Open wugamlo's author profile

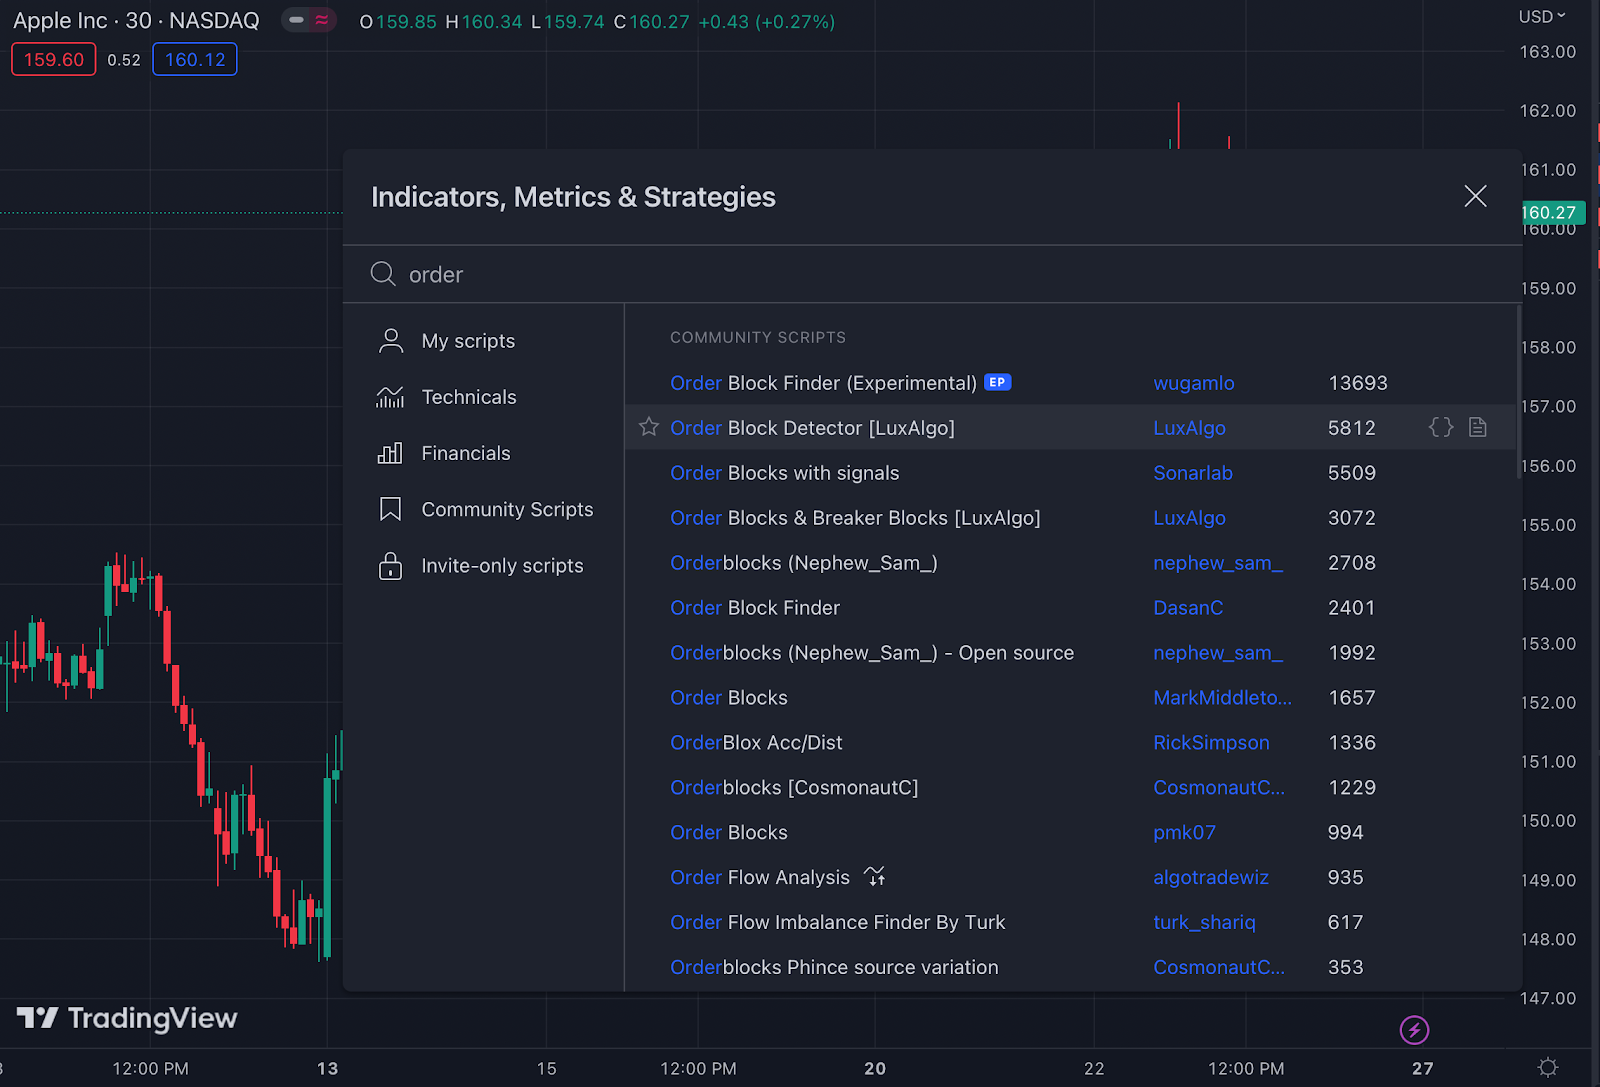[x=1193, y=382]
